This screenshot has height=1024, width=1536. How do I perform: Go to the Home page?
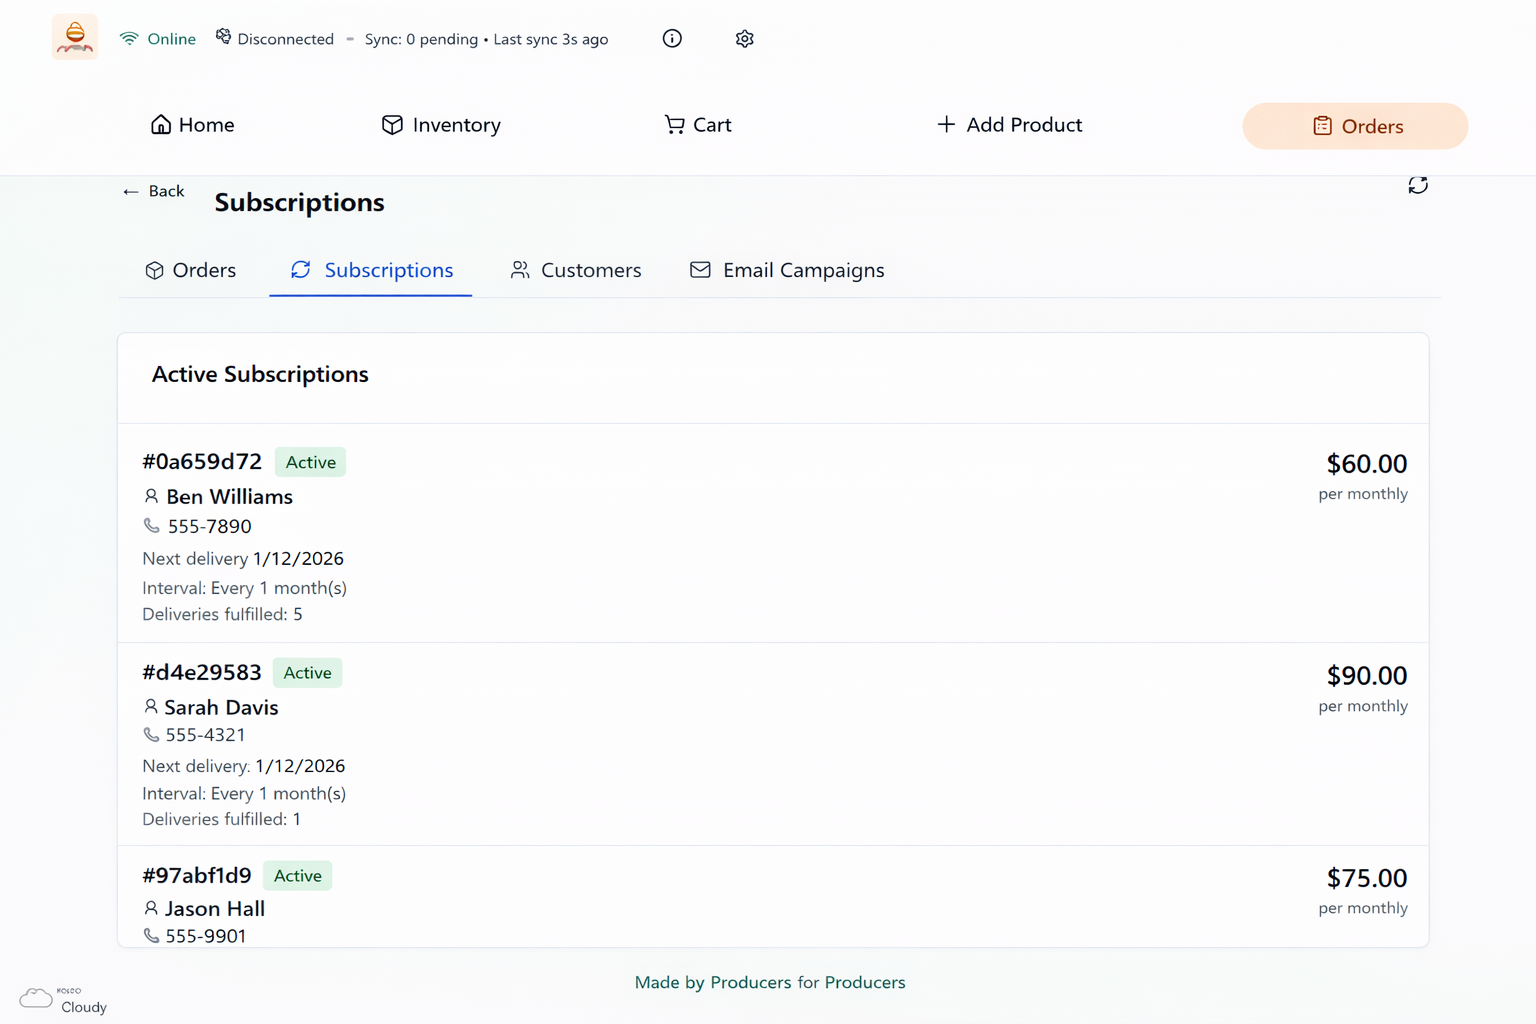[192, 125]
